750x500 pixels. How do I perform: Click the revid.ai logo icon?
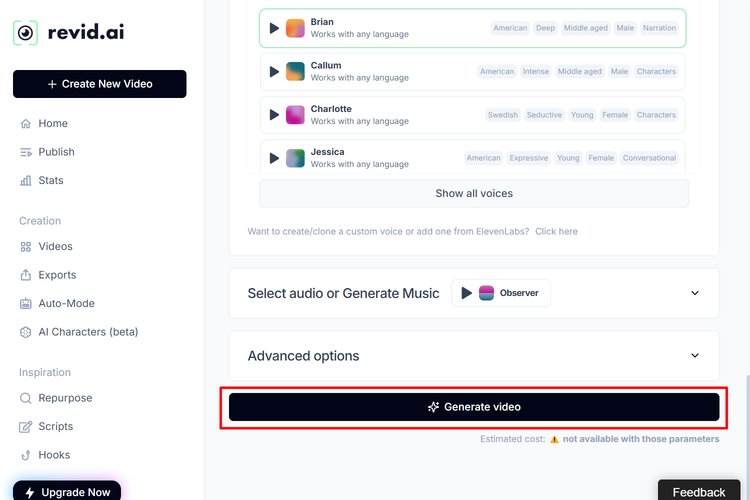pyautogui.click(x=26, y=32)
